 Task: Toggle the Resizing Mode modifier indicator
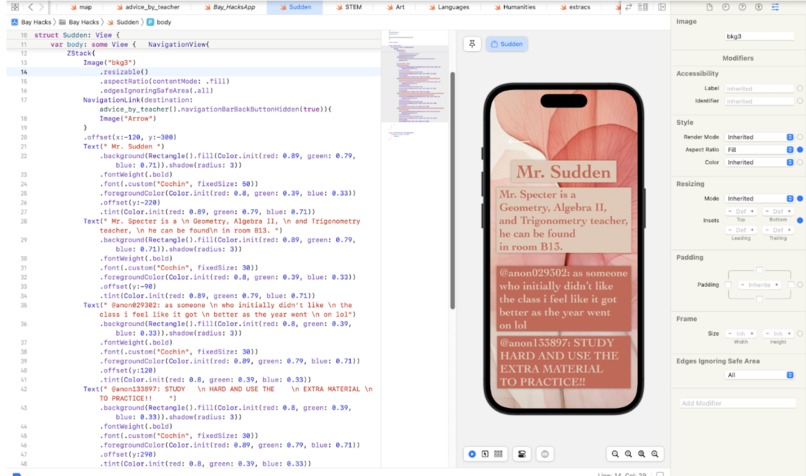tap(800, 198)
